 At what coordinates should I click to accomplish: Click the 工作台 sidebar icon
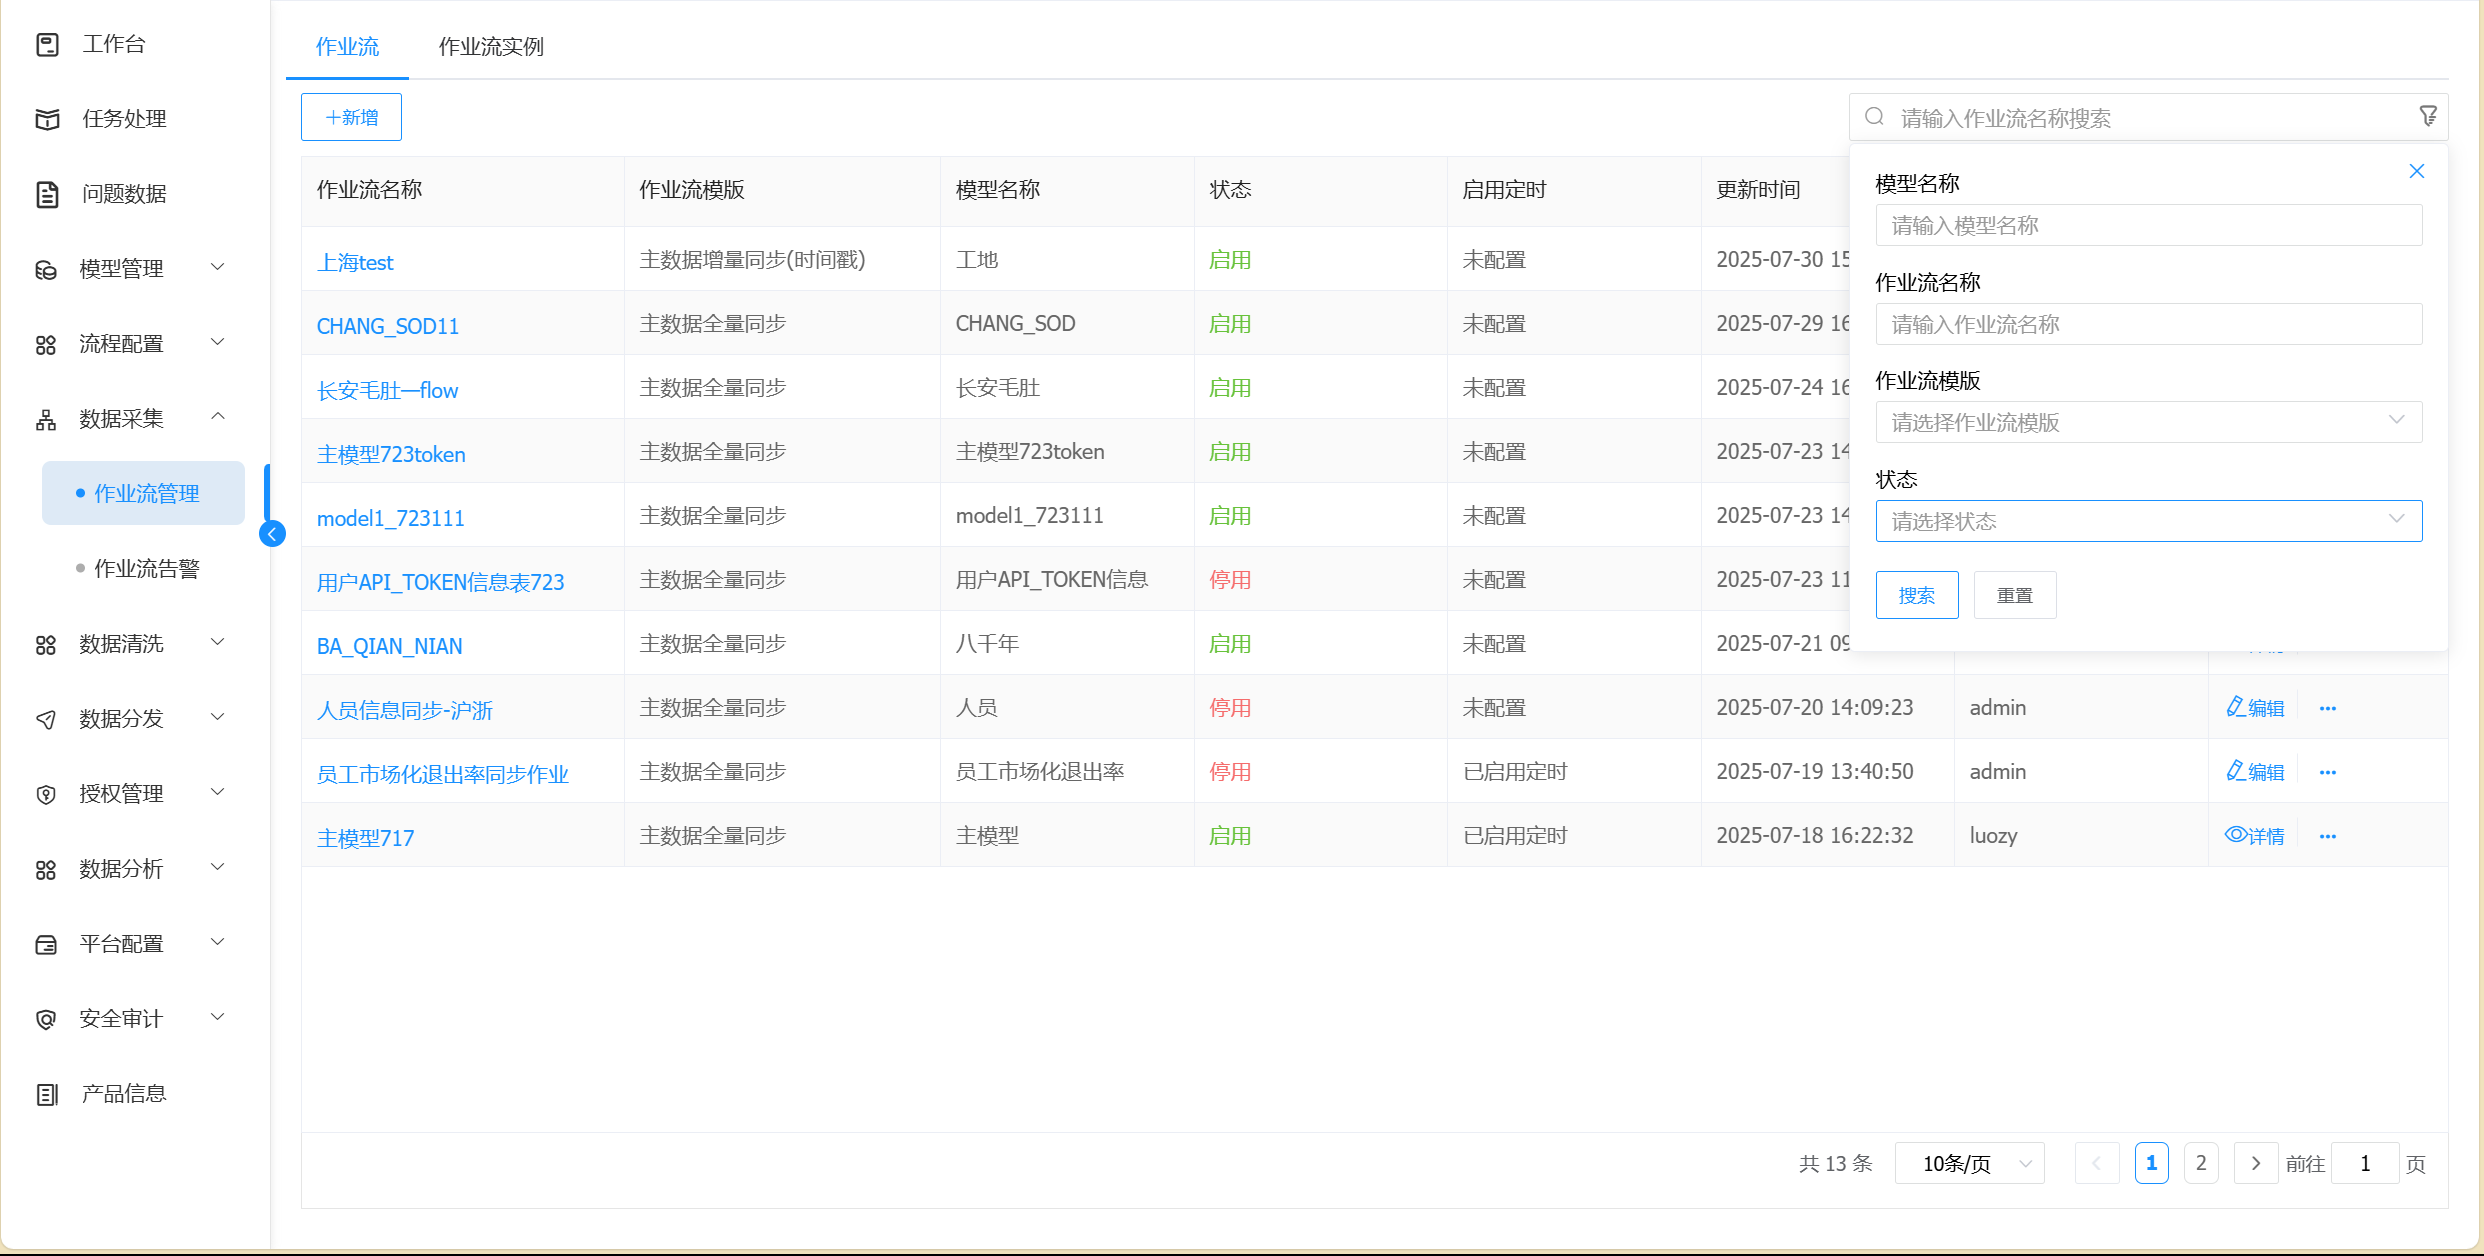(47, 44)
